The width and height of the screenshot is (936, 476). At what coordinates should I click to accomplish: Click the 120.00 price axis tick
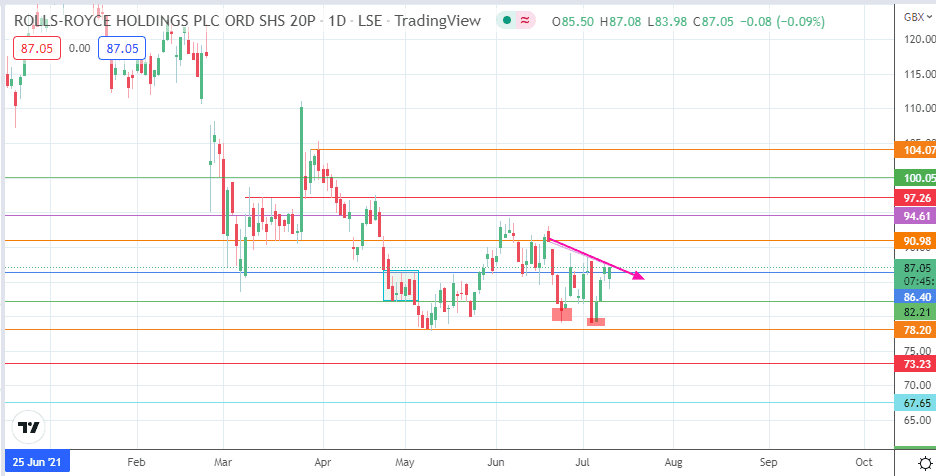[919, 39]
